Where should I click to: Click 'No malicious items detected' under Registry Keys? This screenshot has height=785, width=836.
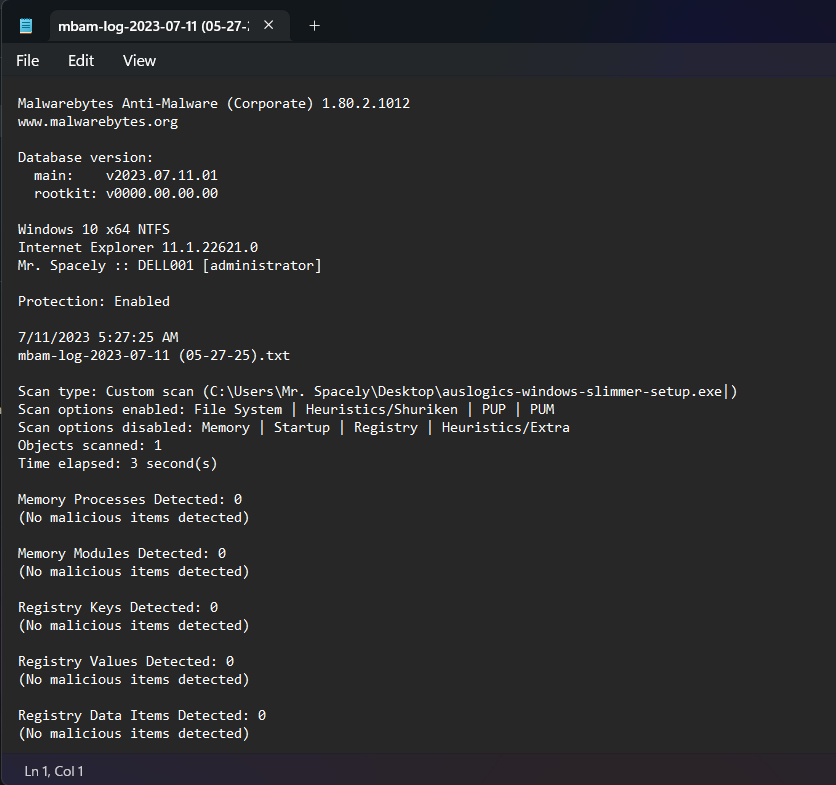(134, 626)
